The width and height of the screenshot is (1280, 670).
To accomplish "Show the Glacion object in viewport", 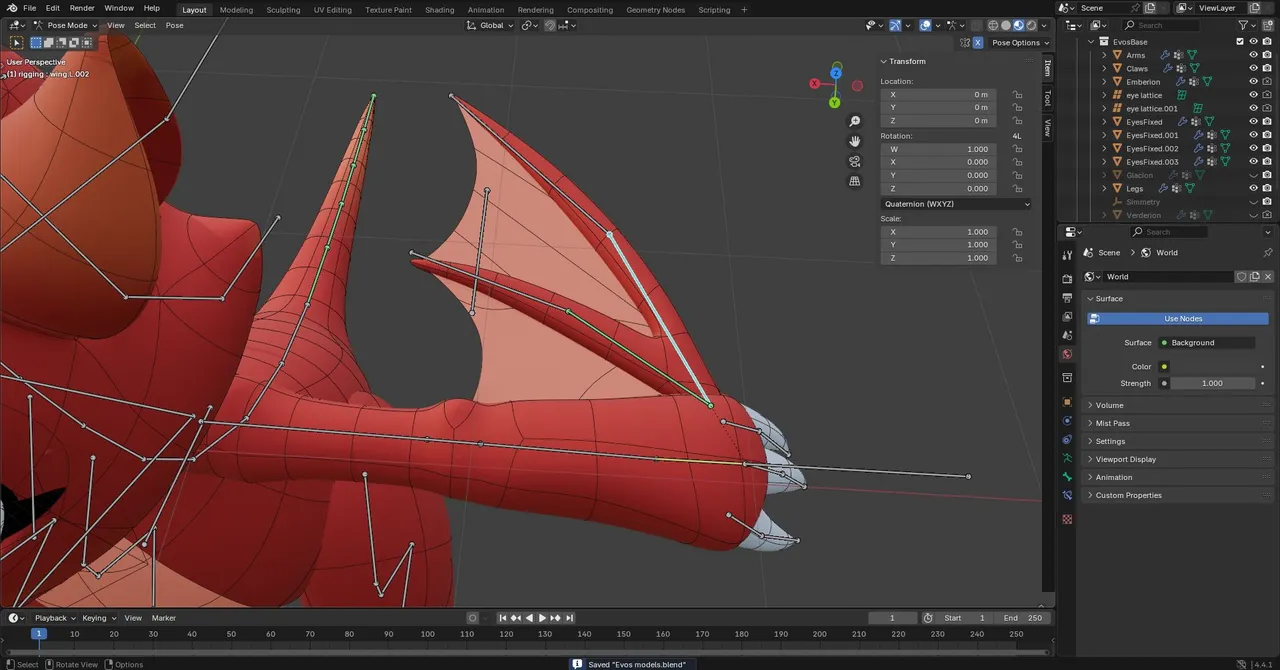I will click(1253, 175).
